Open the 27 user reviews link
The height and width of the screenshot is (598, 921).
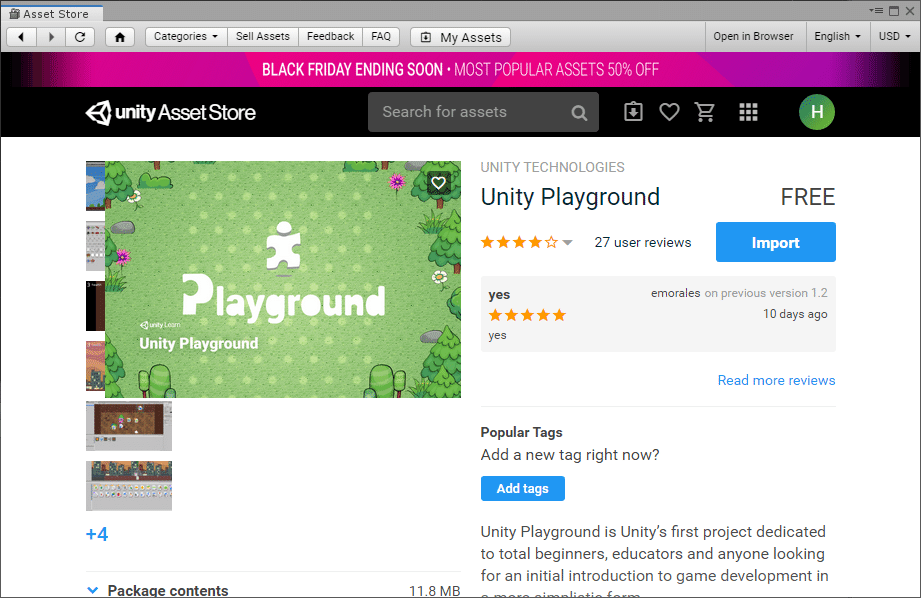coord(643,243)
